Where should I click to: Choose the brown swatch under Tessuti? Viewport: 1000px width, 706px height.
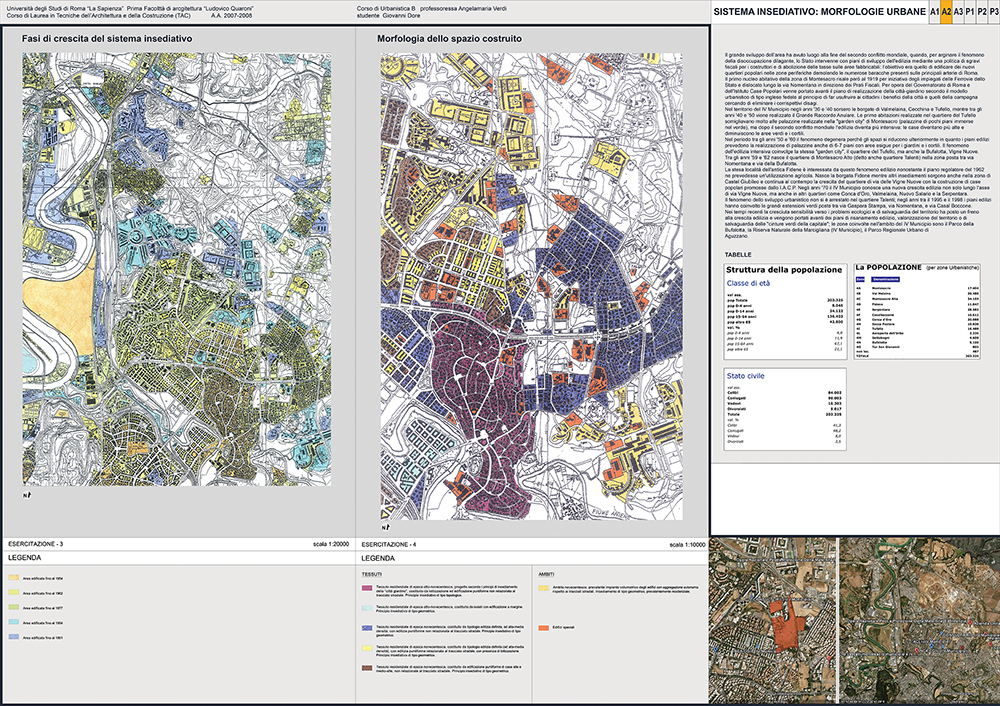[365, 666]
